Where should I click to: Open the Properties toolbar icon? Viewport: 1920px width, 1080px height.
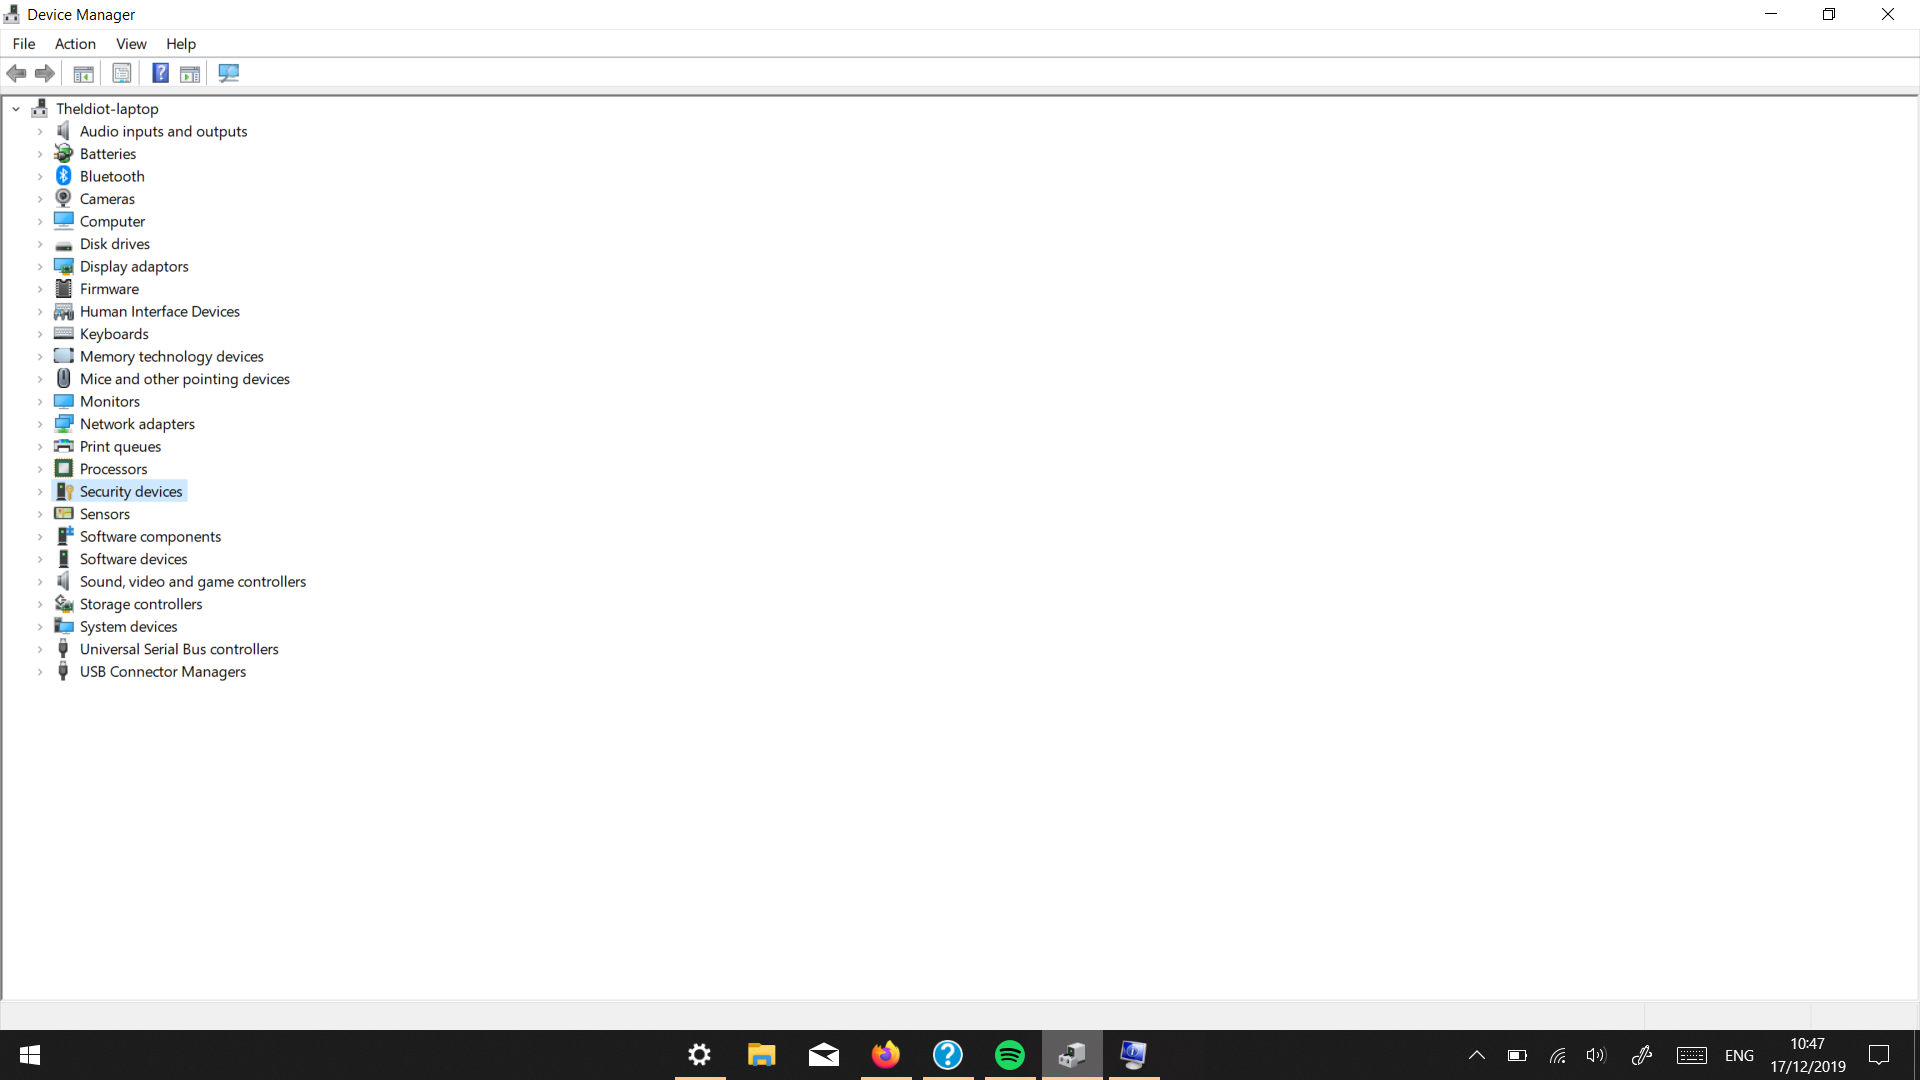click(x=122, y=73)
